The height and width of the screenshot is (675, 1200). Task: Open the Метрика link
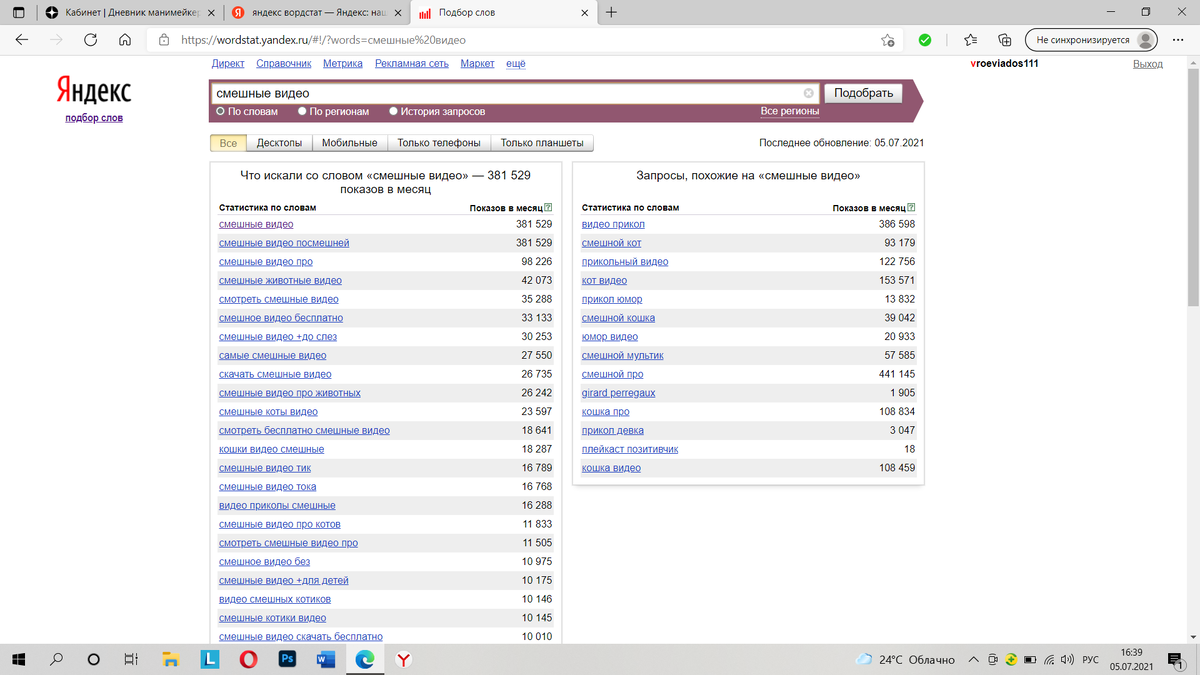pos(343,63)
